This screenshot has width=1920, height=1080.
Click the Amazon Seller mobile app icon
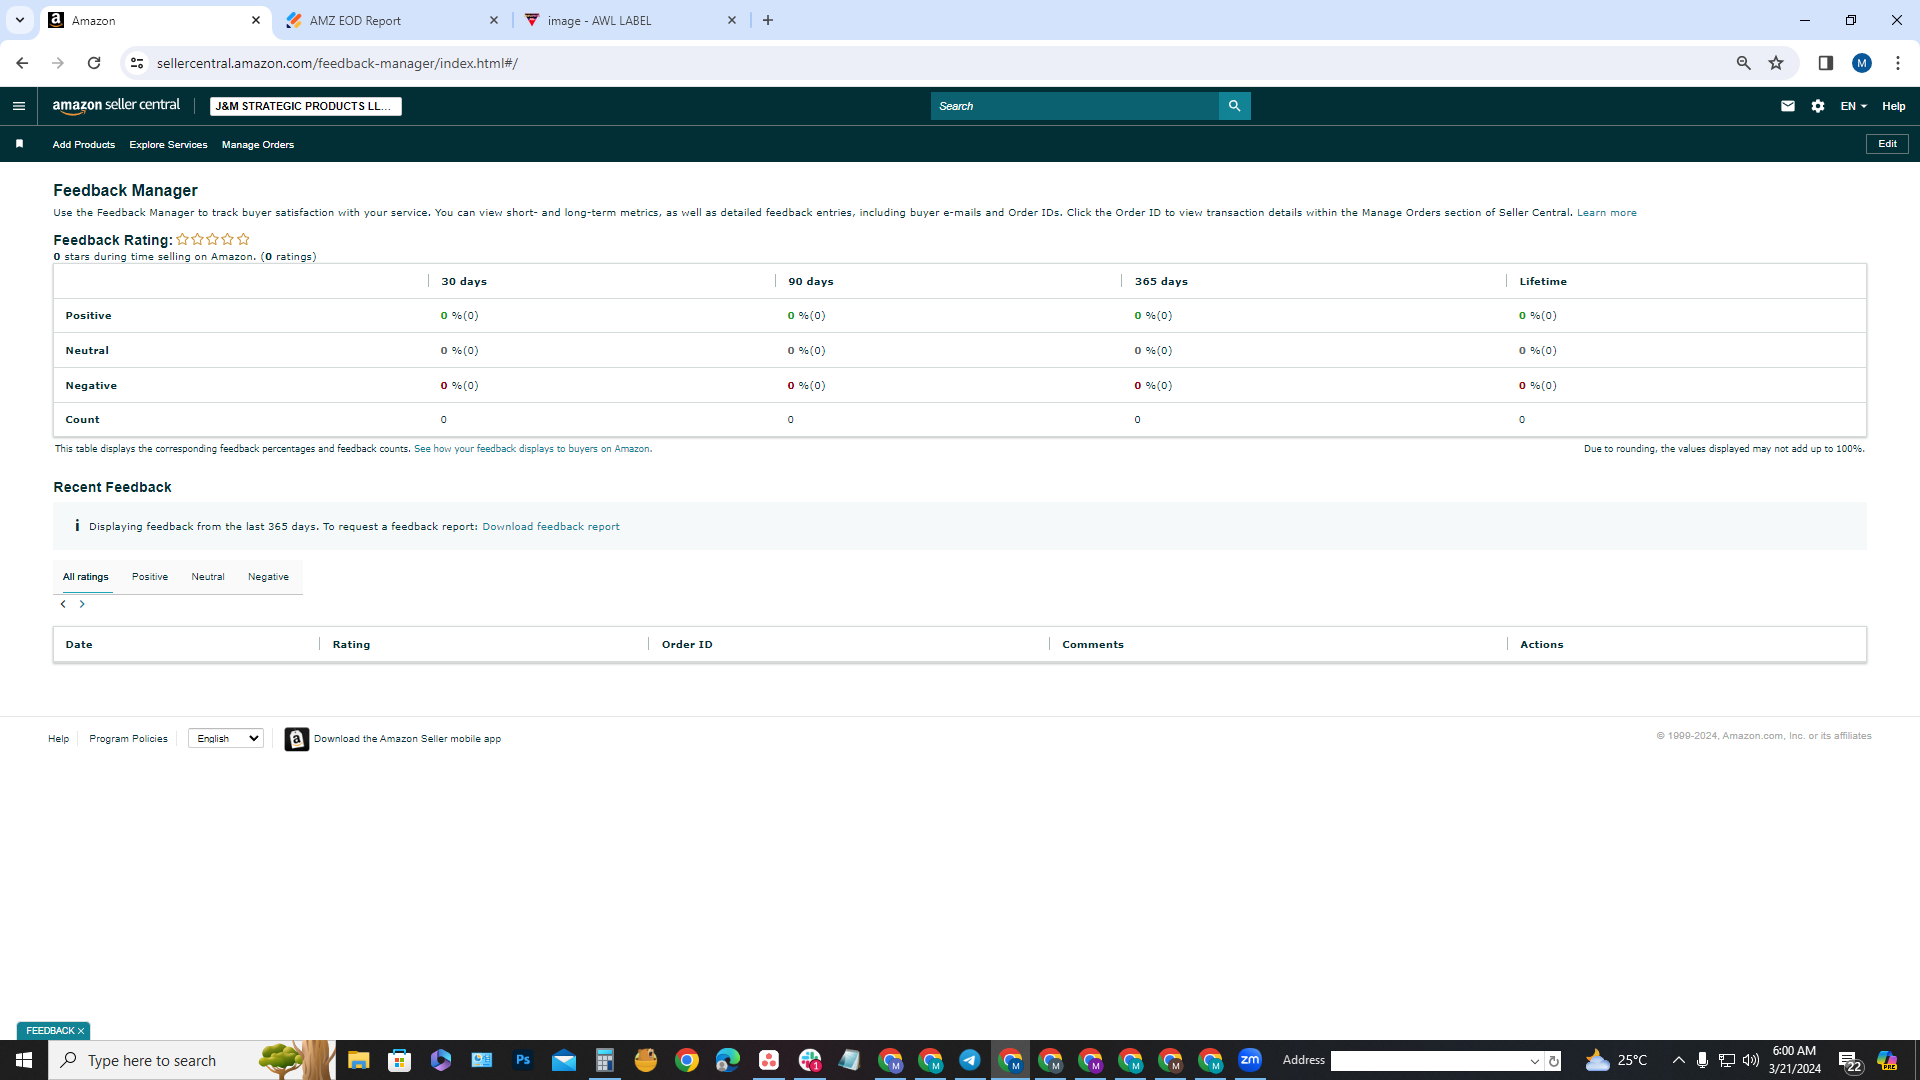pyautogui.click(x=296, y=739)
